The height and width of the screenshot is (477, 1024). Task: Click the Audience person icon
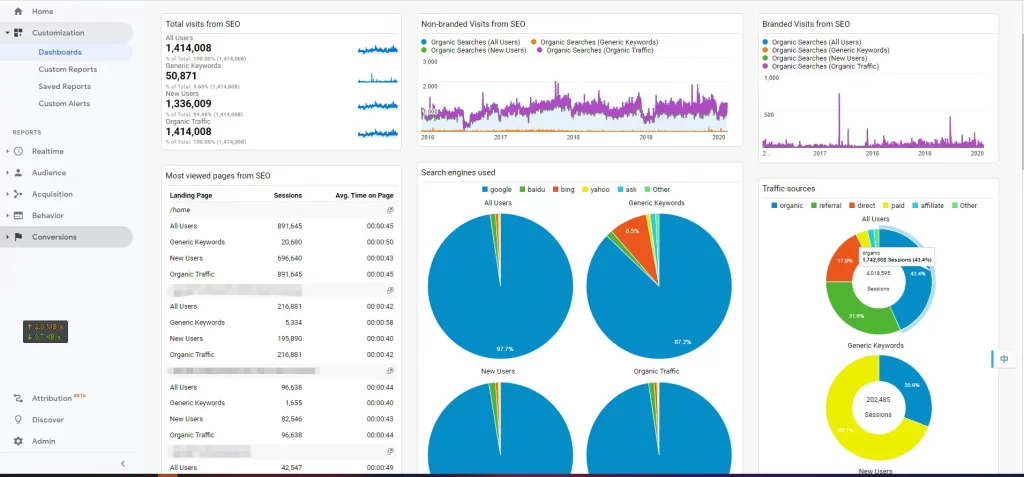(x=18, y=173)
